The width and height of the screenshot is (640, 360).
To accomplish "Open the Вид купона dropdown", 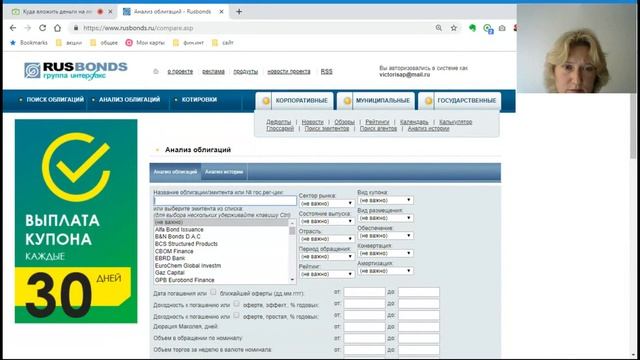I will click(x=385, y=200).
